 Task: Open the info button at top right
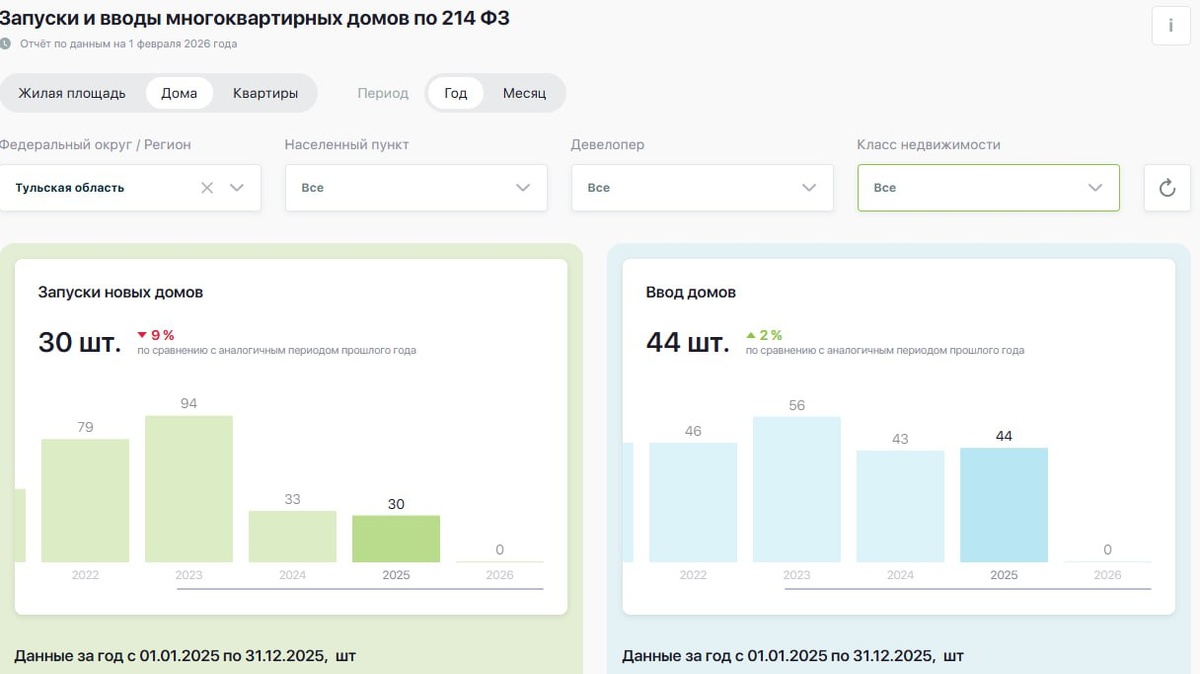1171,26
